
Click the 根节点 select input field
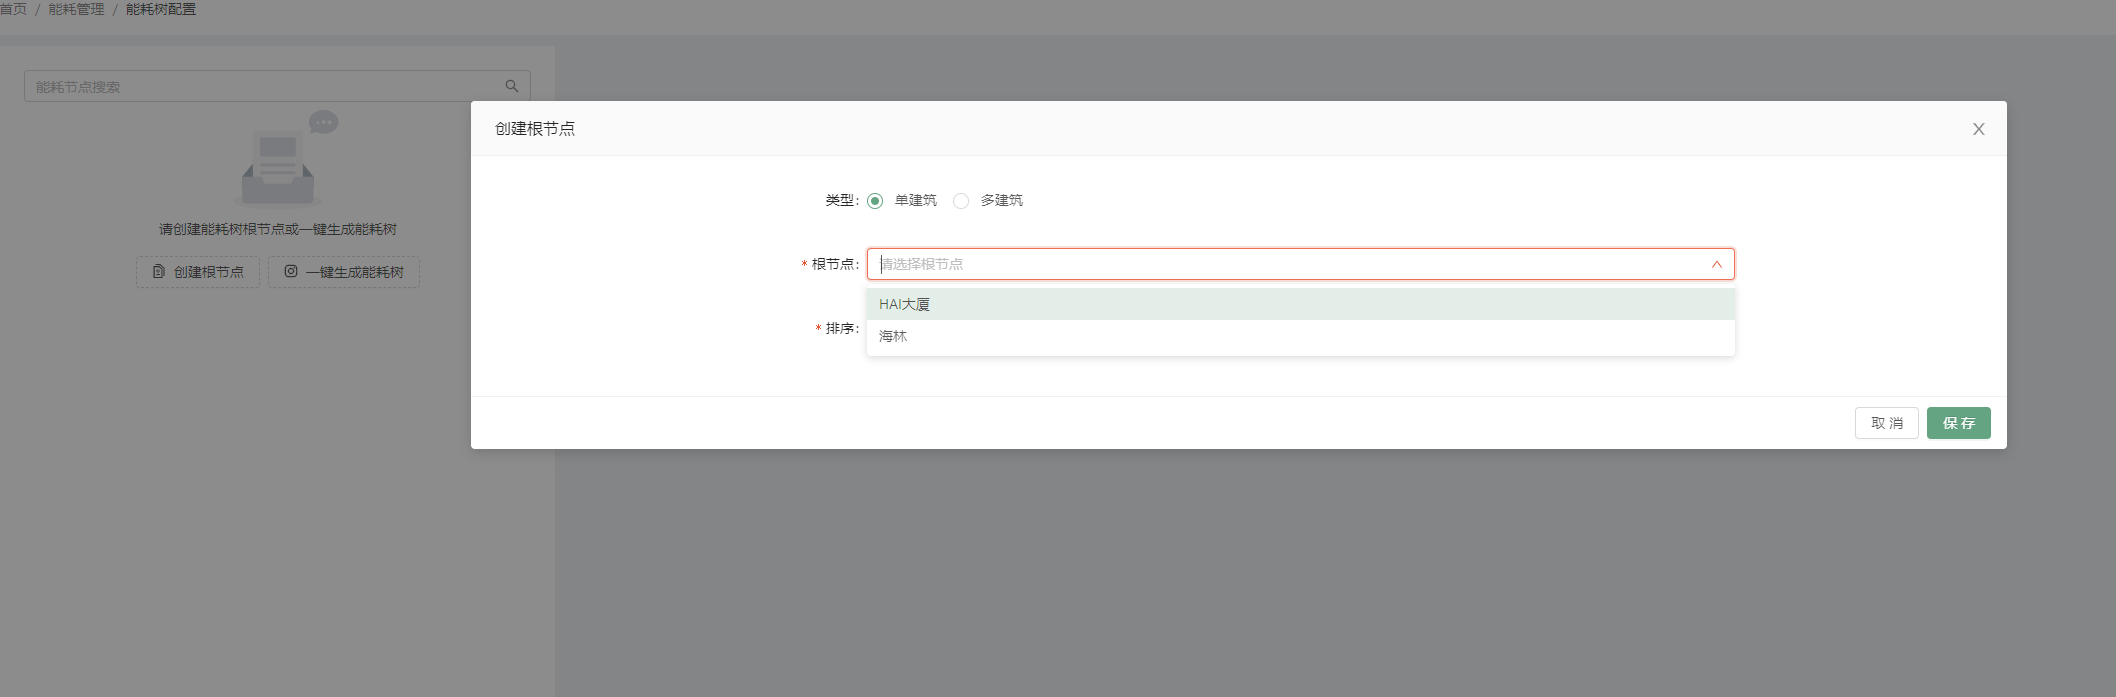point(1300,264)
